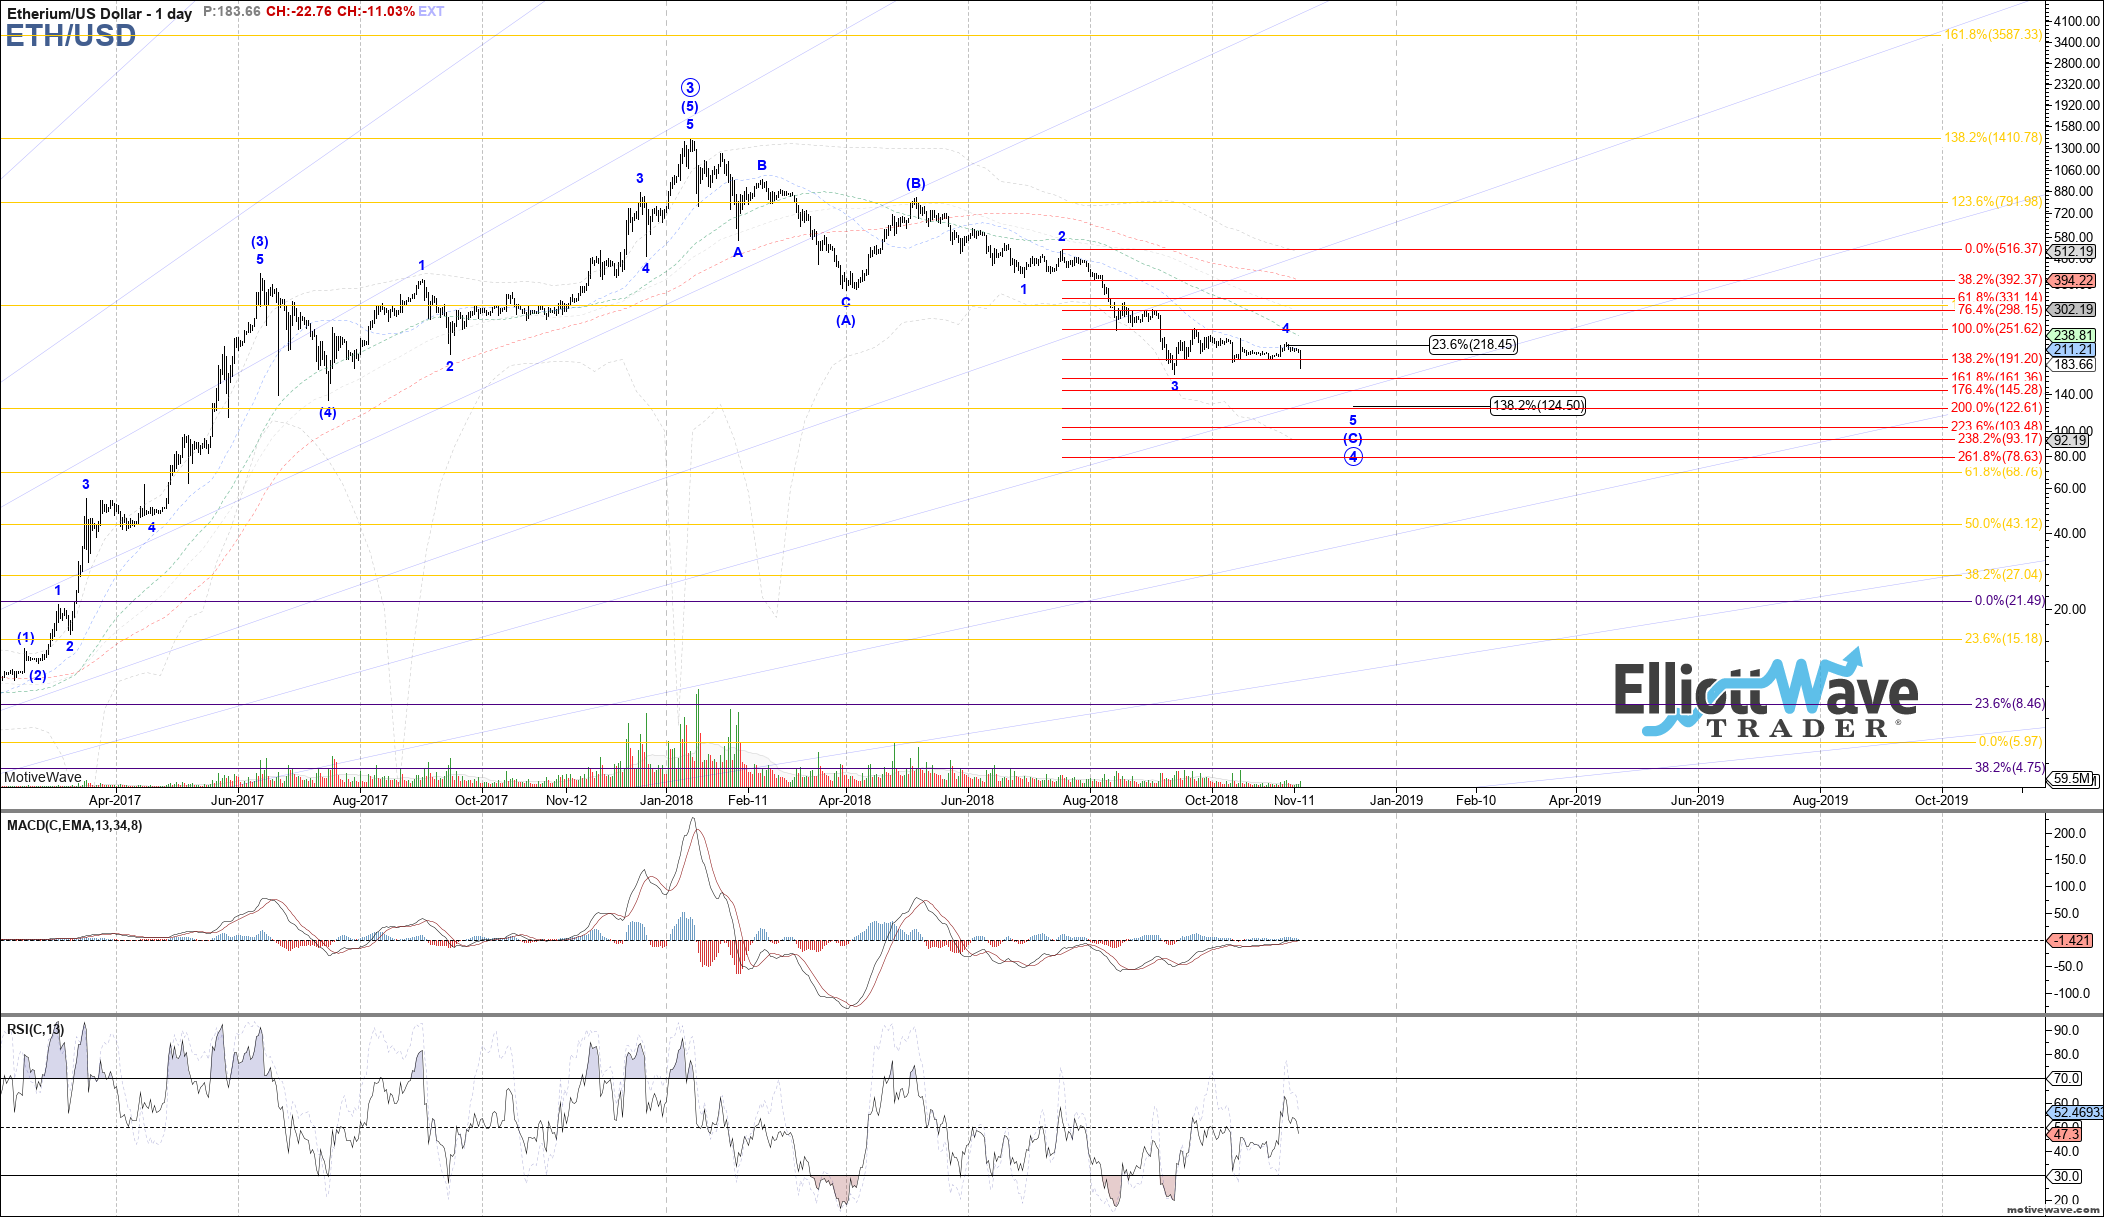Click the boxed 138.2%(124.50) Fibonacci label
Screen dimensions: 2104x1217
(1537, 406)
